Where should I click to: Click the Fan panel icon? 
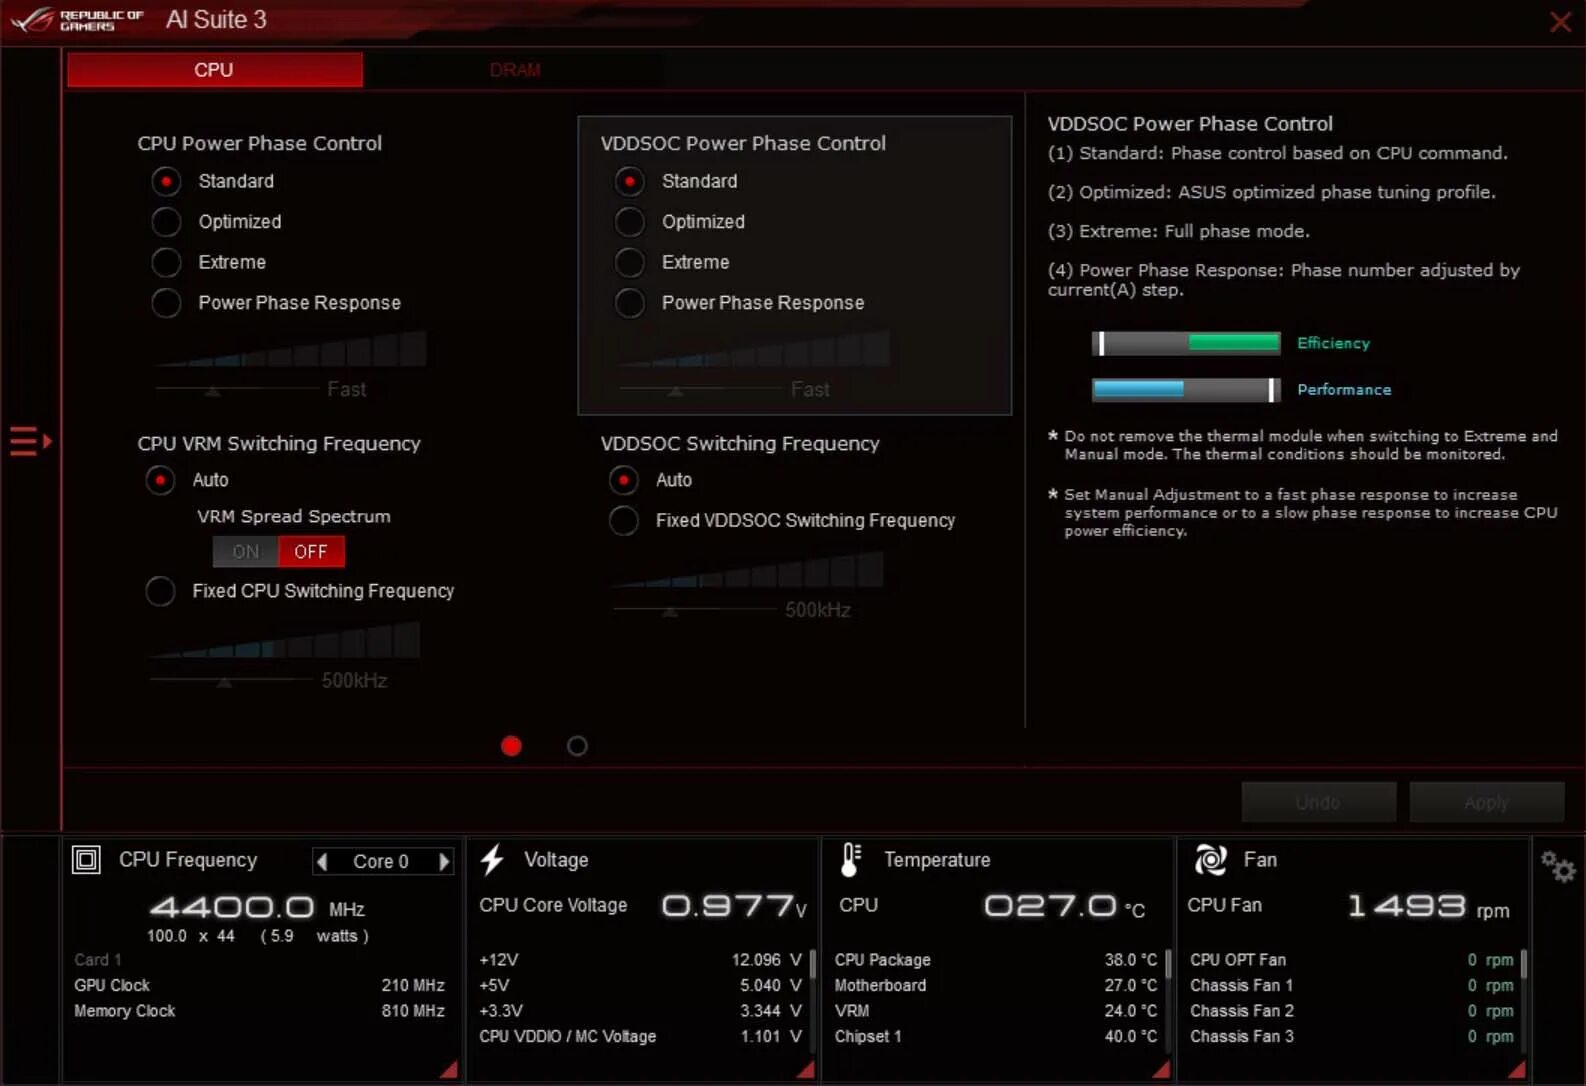click(x=1210, y=859)
